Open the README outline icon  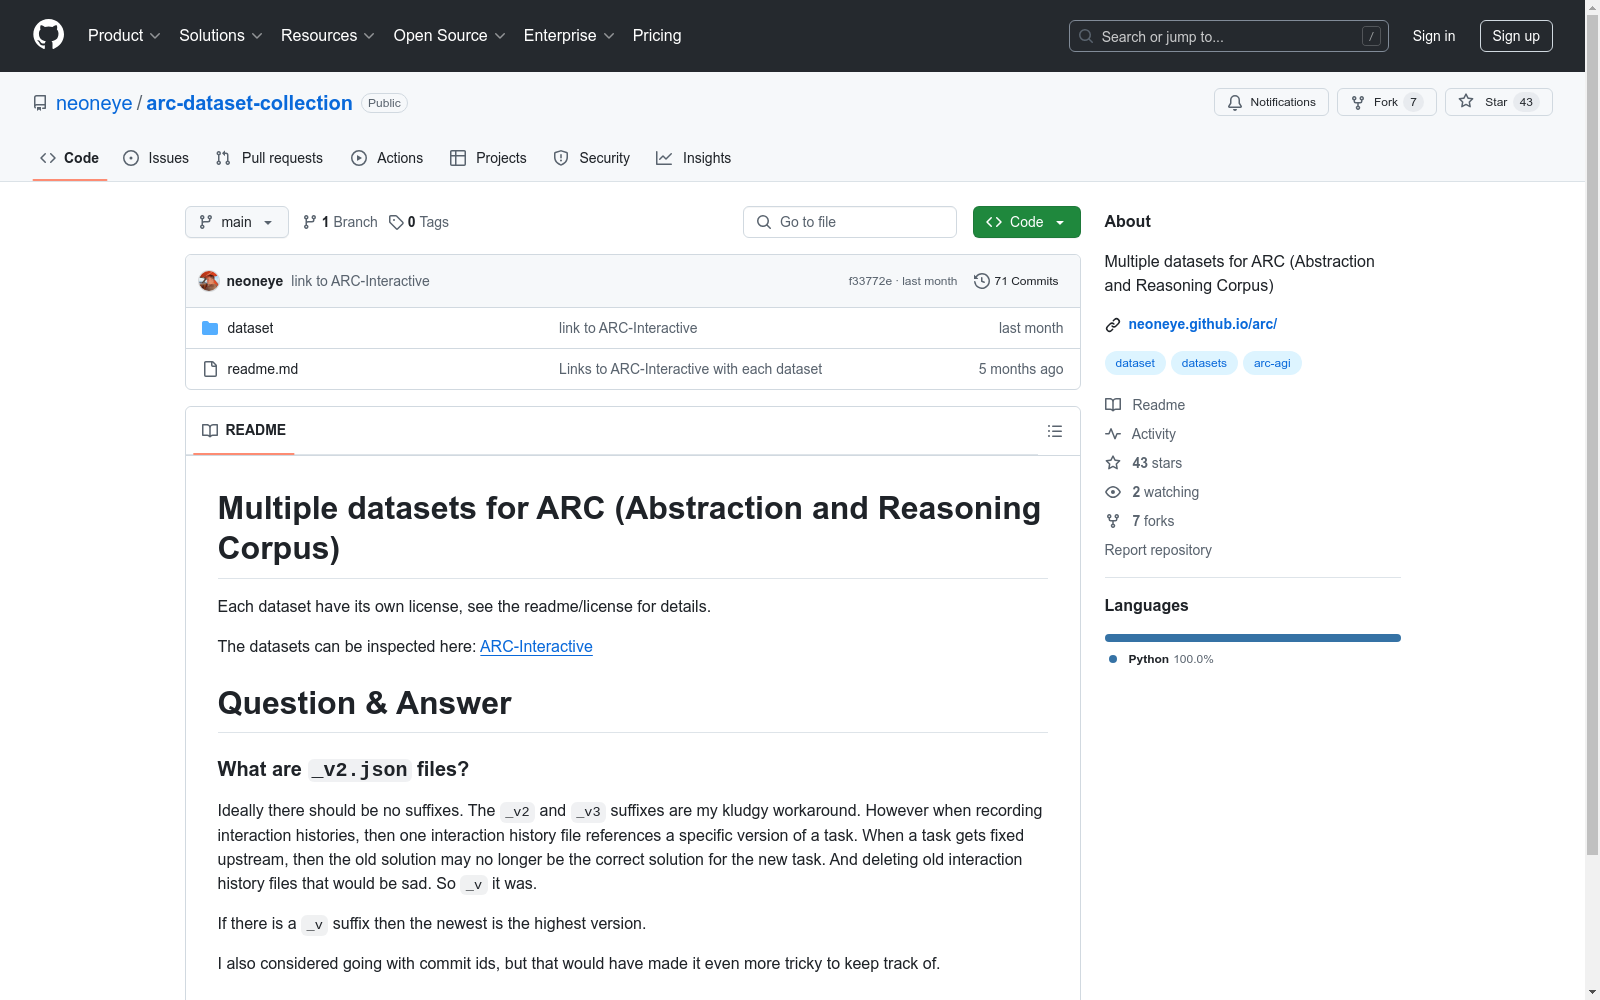pos(1054,431)
